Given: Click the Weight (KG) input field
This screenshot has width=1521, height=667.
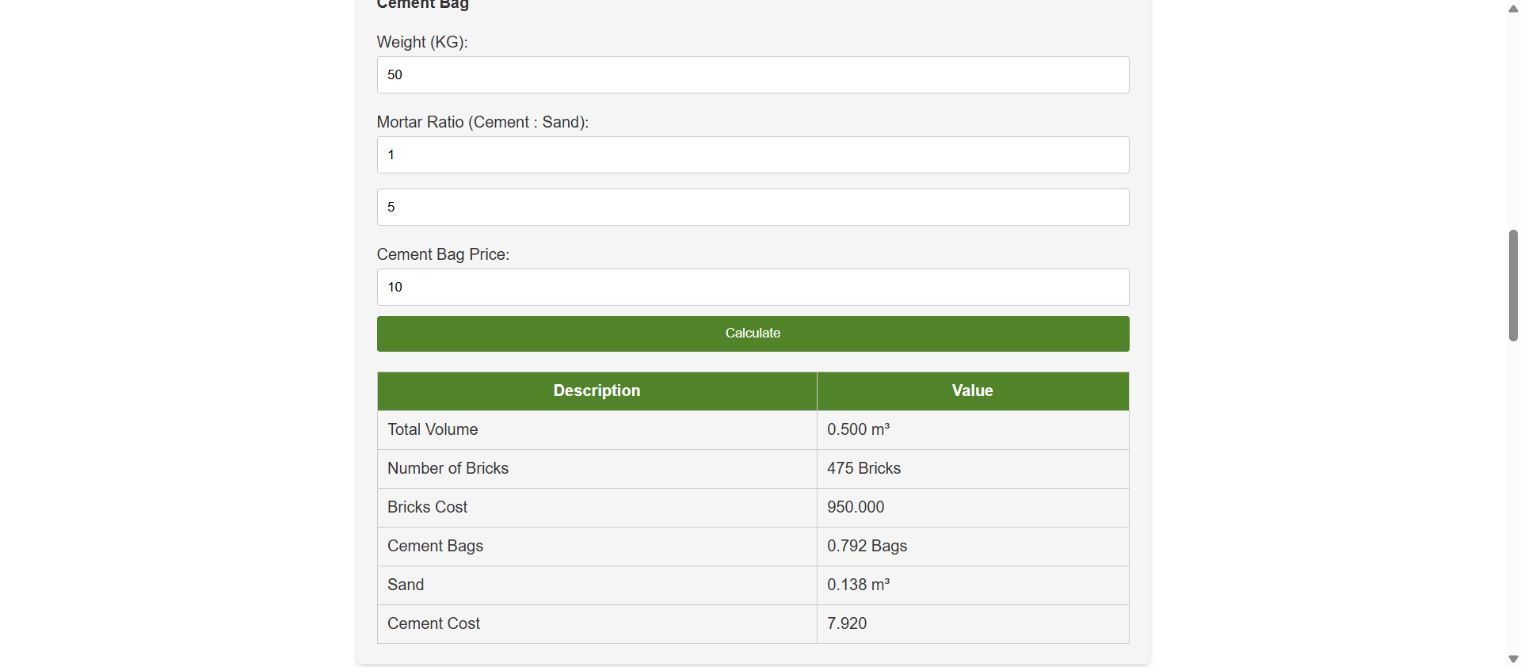Looking at the screenshot, I should point(753,75).
